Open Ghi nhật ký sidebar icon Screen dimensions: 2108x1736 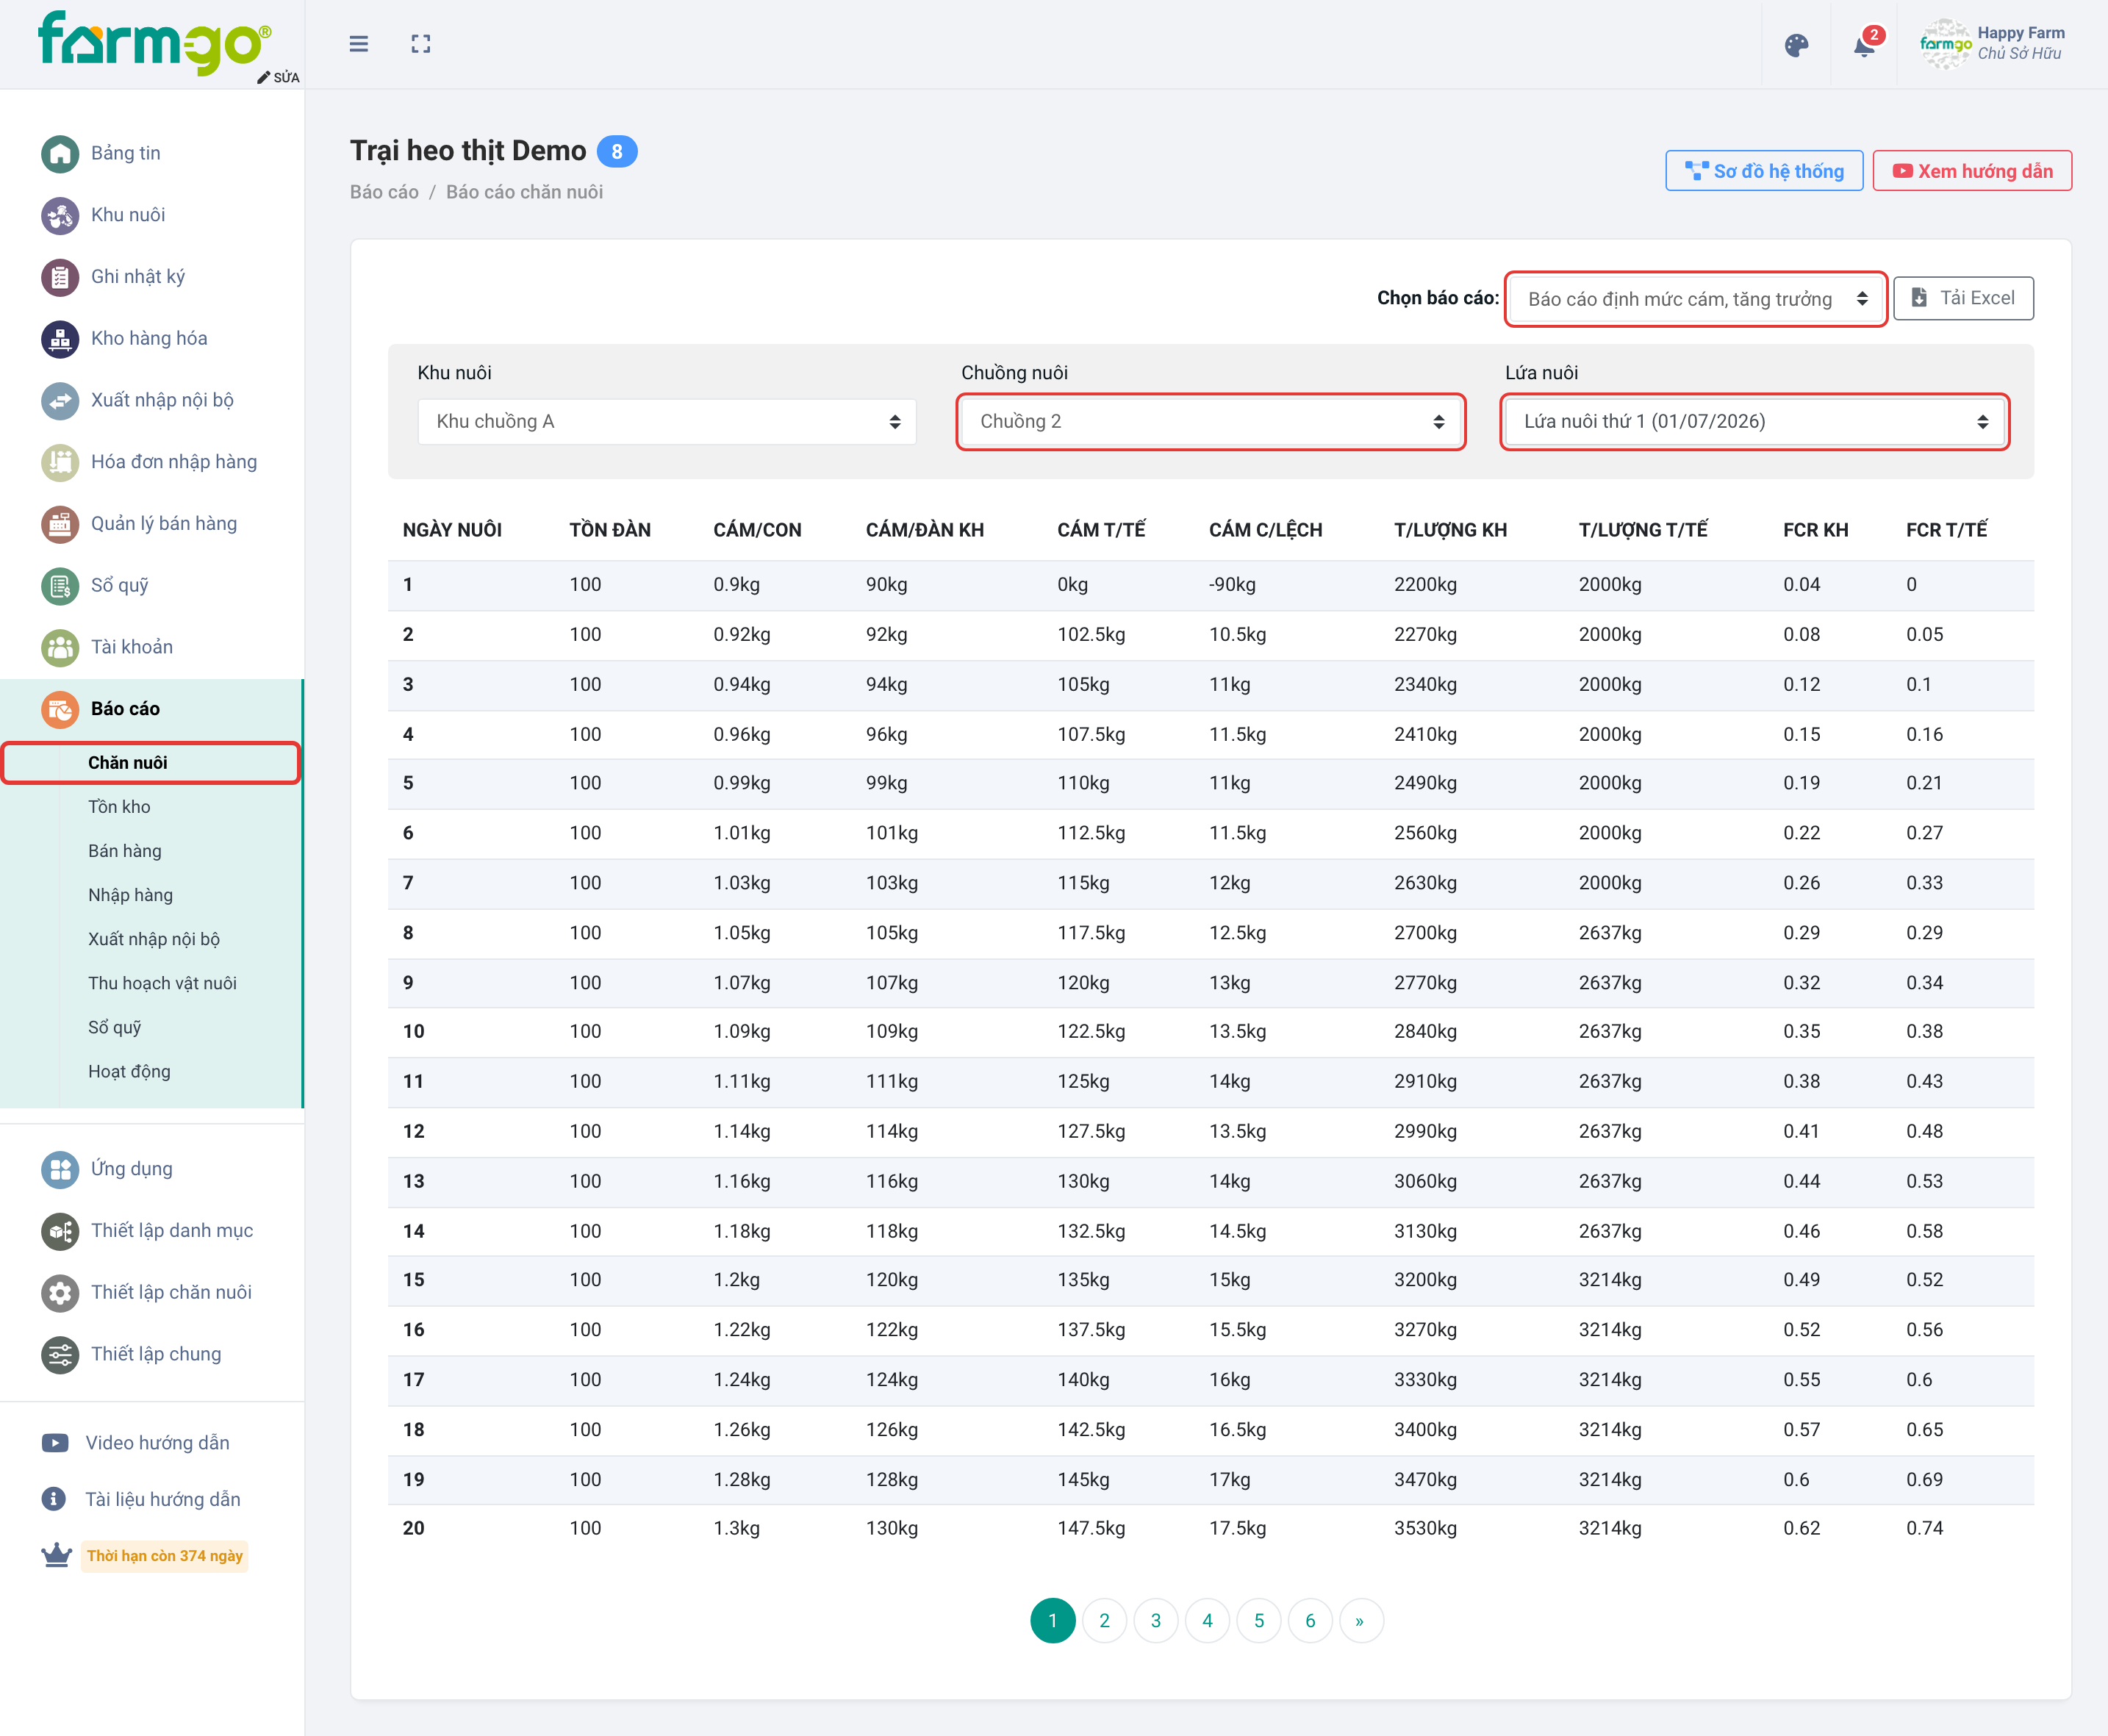coord(60,277)
